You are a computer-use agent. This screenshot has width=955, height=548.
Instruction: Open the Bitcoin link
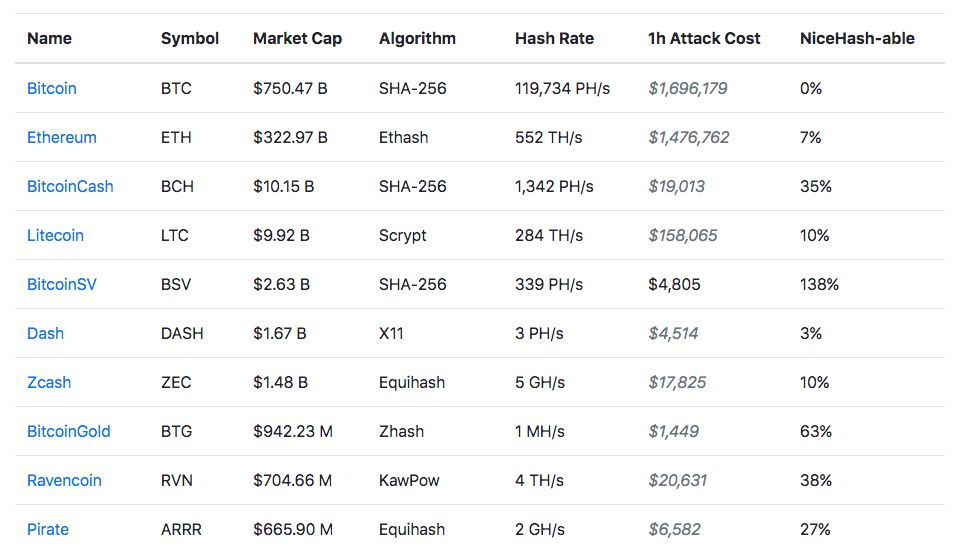point(51,88)
